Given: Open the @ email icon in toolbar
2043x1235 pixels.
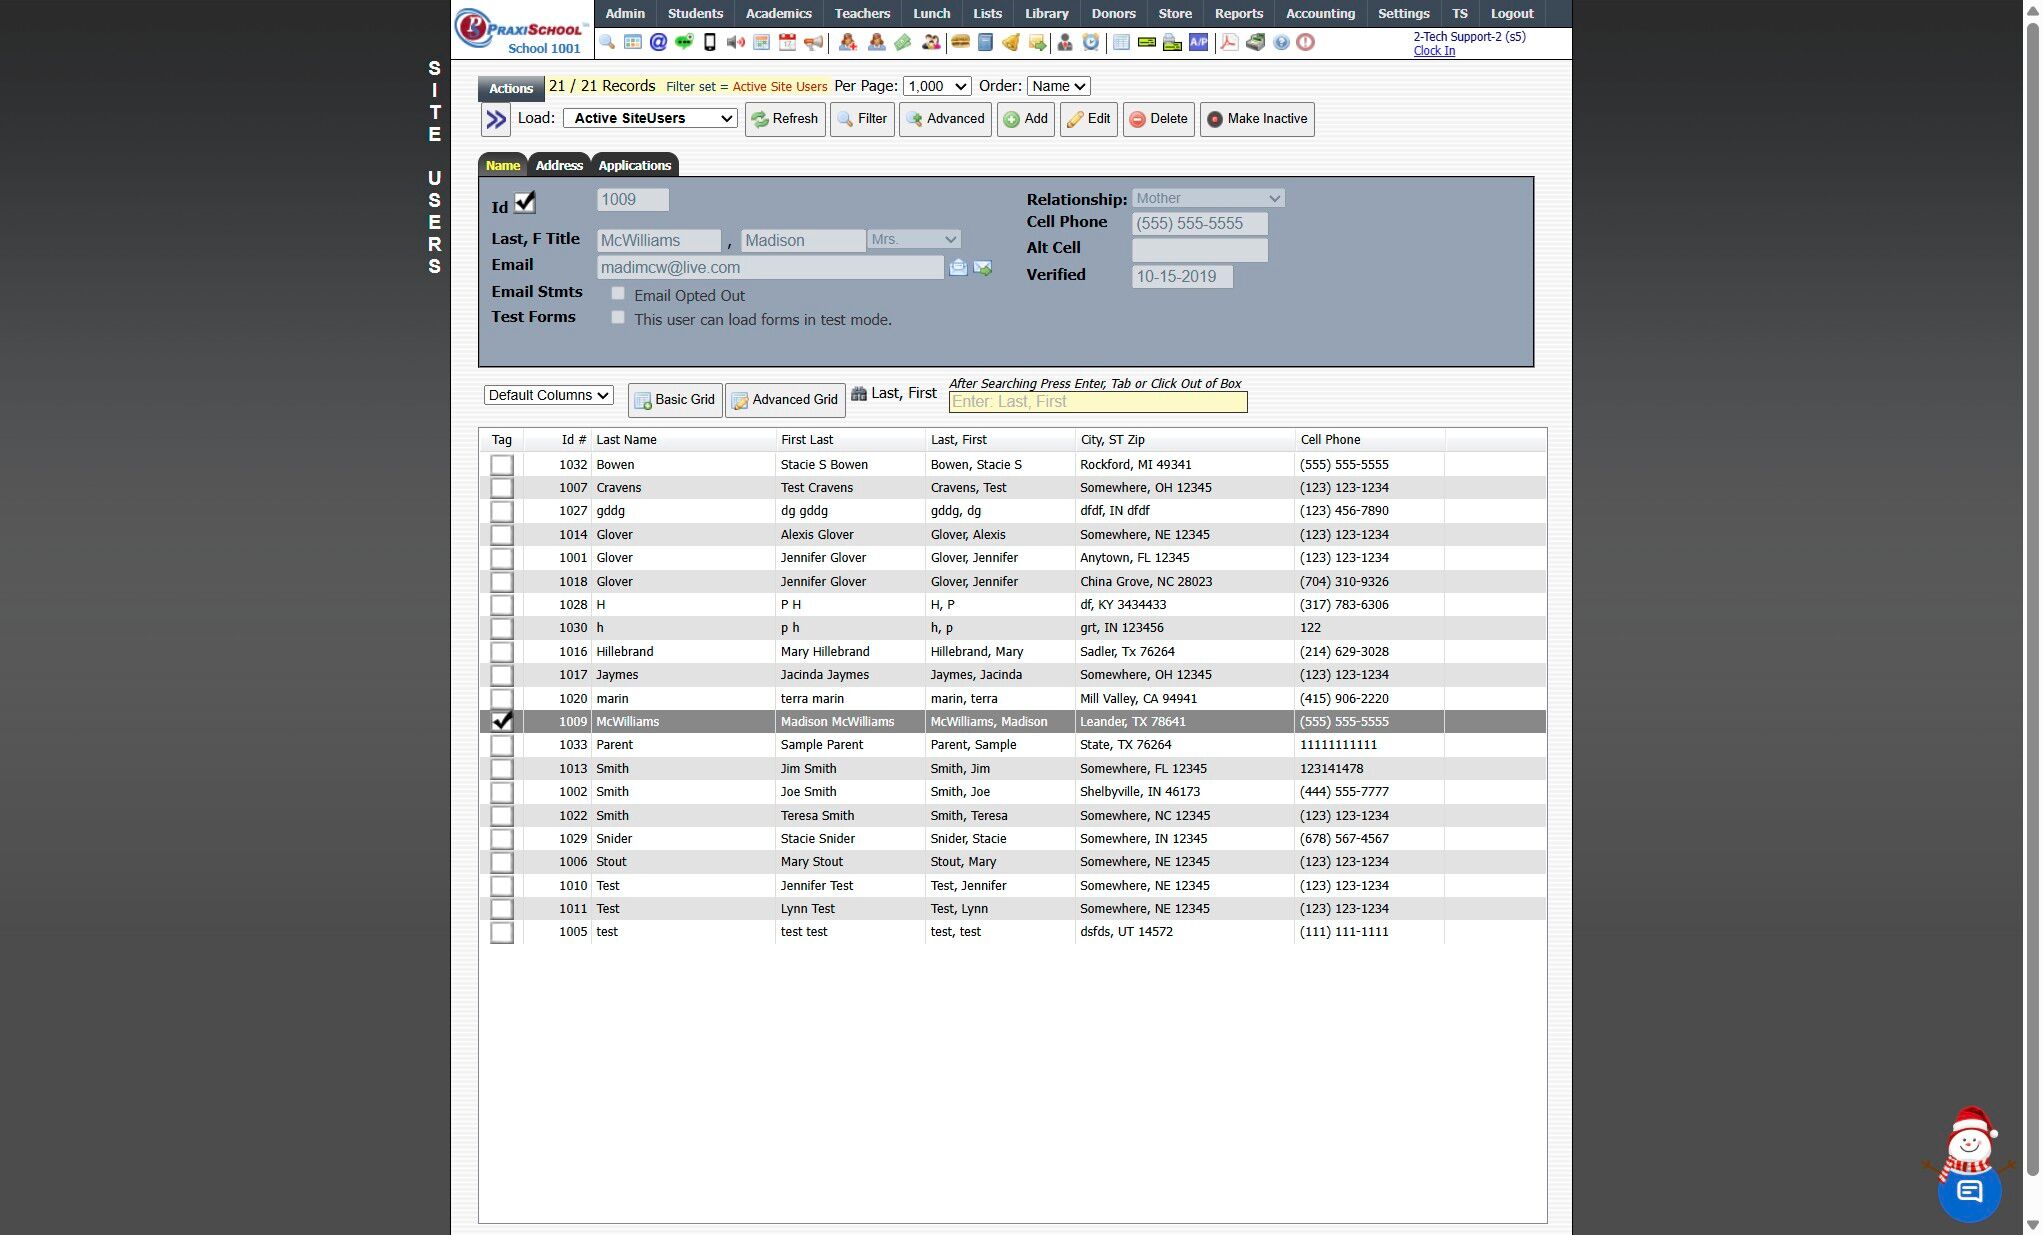Looking at the screenshot, I should 658,42.
